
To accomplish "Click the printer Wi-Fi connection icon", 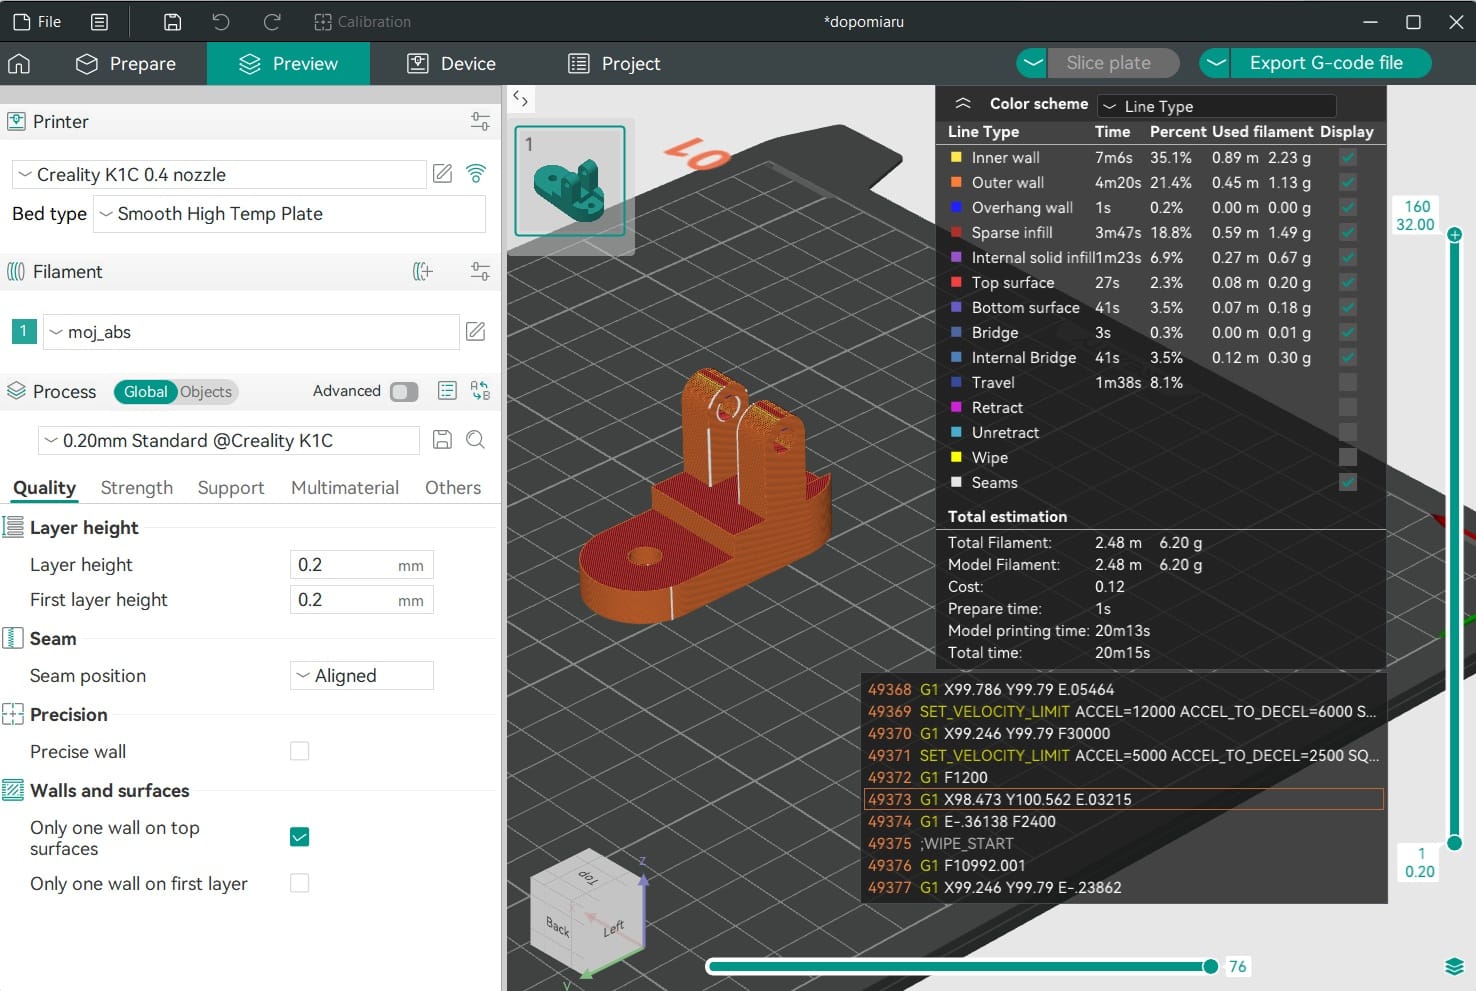I will point(476,174).
